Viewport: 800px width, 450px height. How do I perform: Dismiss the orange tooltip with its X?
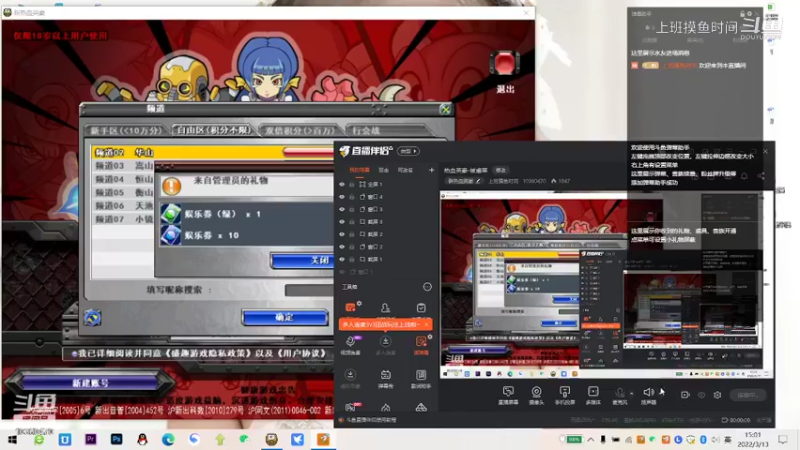click(x=427, y=324)
